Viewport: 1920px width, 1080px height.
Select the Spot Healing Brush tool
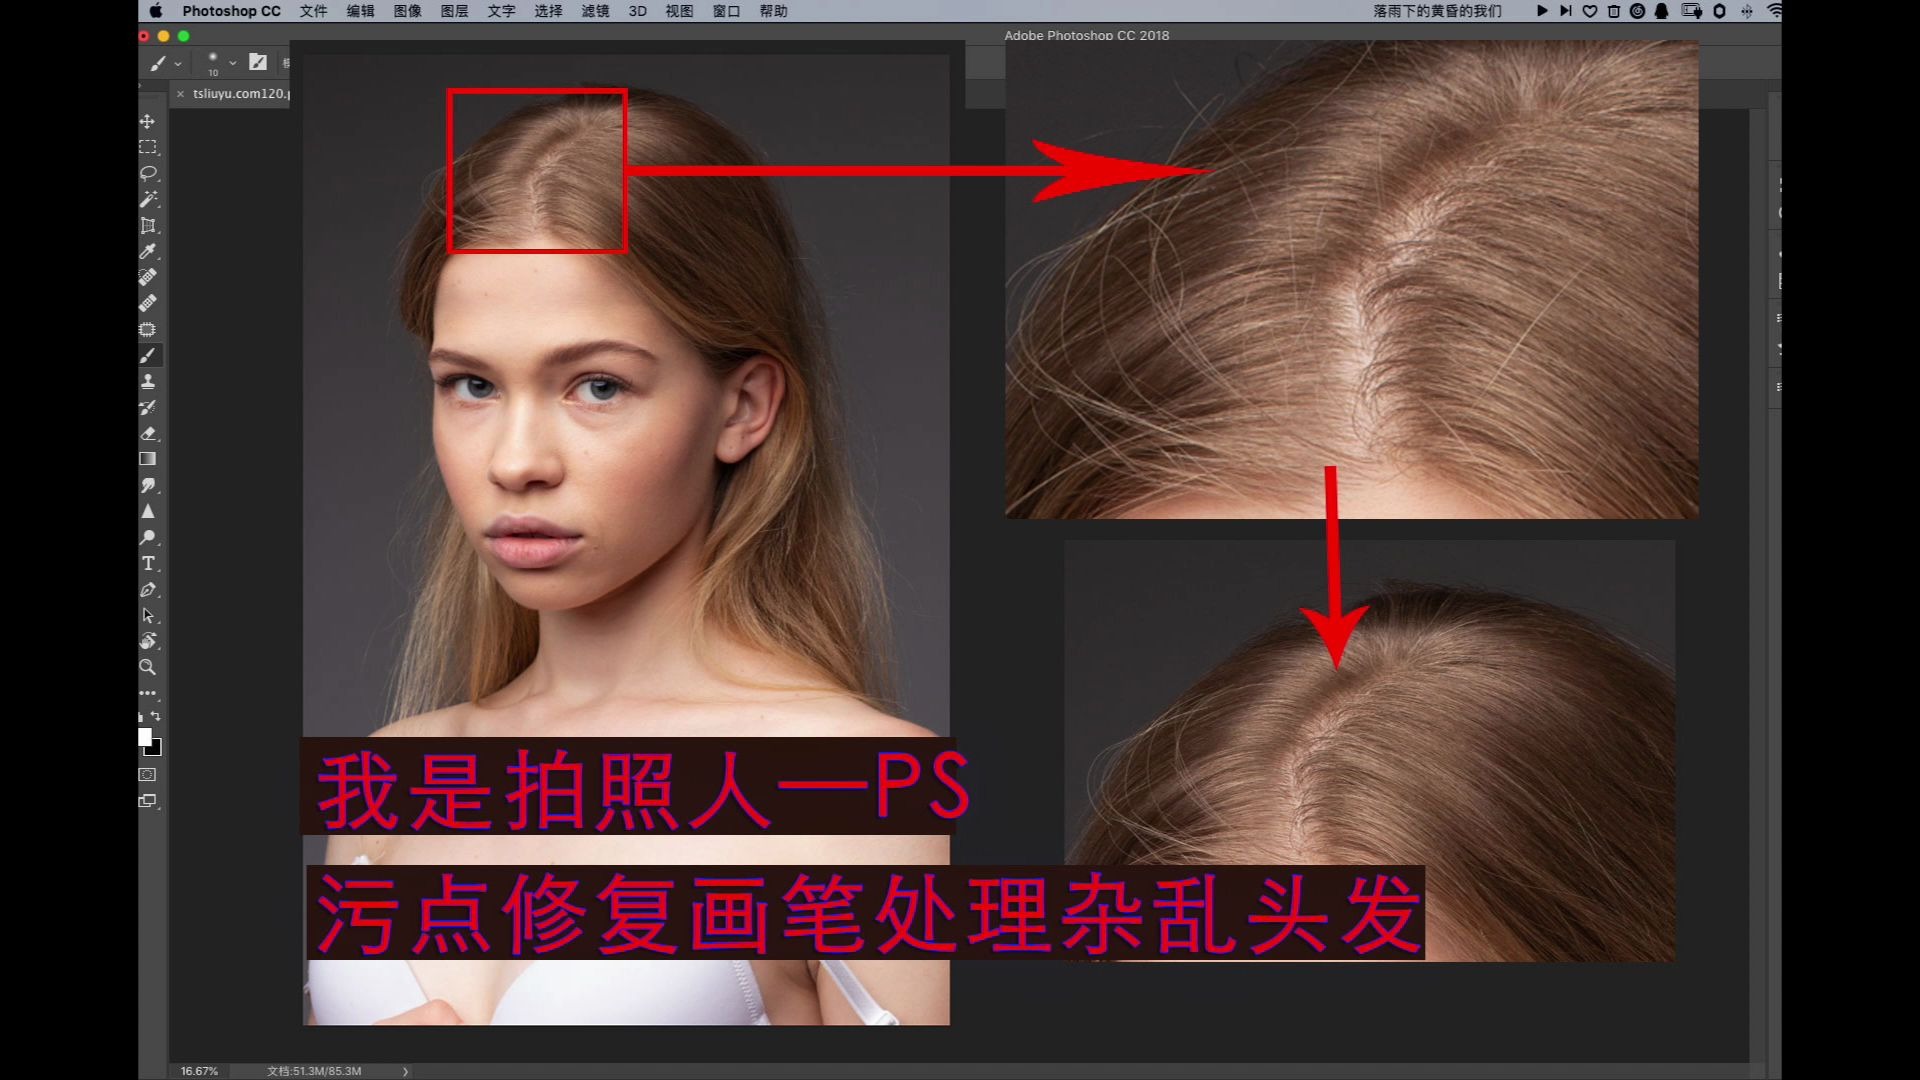[148, 277]
